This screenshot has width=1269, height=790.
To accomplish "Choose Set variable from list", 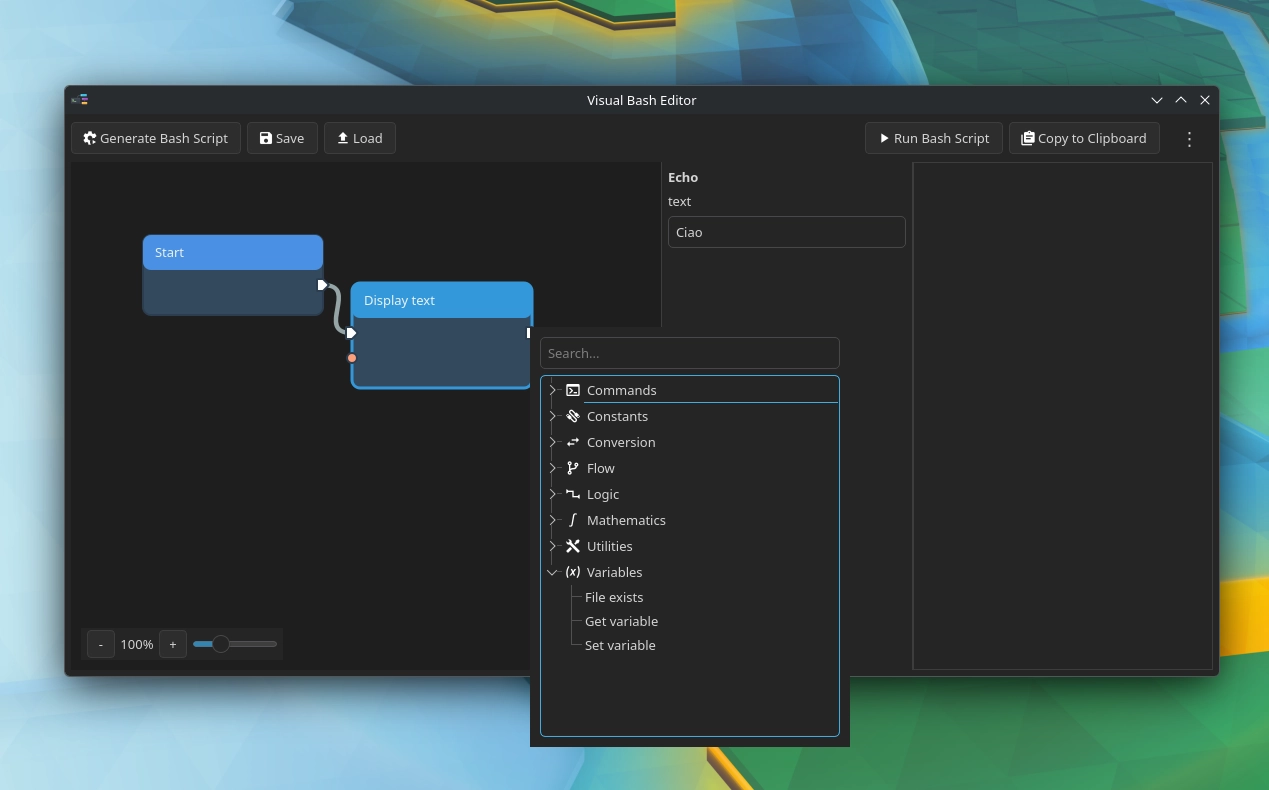I will click(x=620, y=645).
